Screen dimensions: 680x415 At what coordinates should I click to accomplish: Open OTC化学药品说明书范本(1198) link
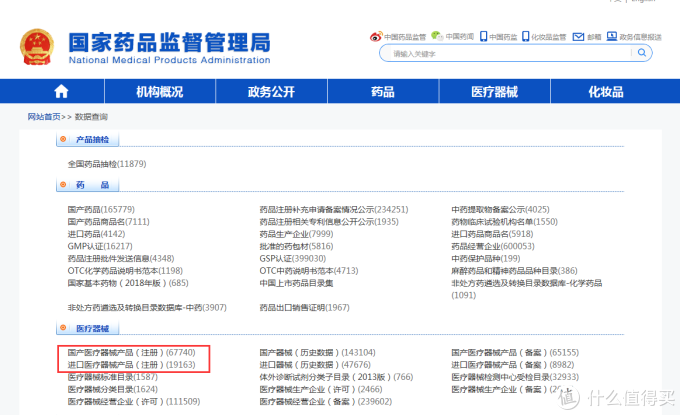tap(125, 271)
